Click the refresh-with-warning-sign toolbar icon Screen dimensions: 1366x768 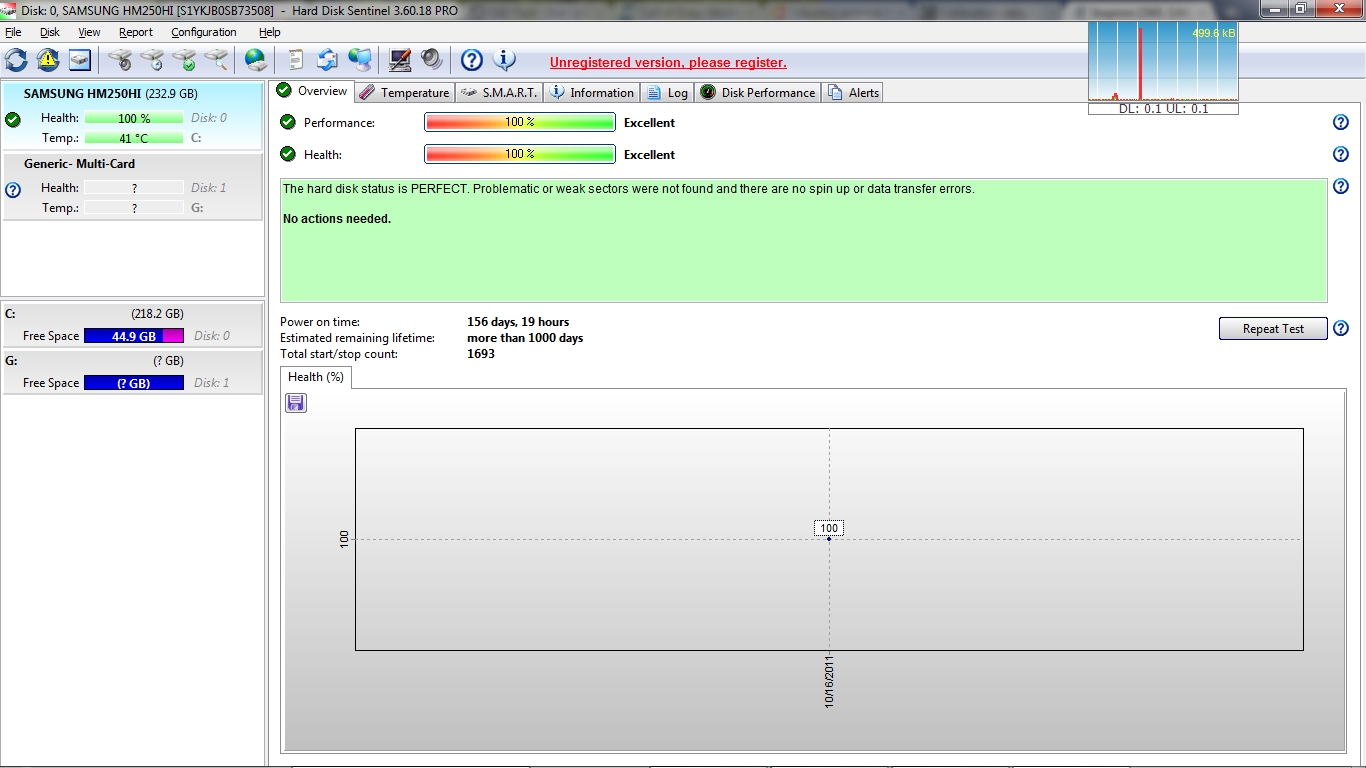pyautogui.click(x=48, y=60)
